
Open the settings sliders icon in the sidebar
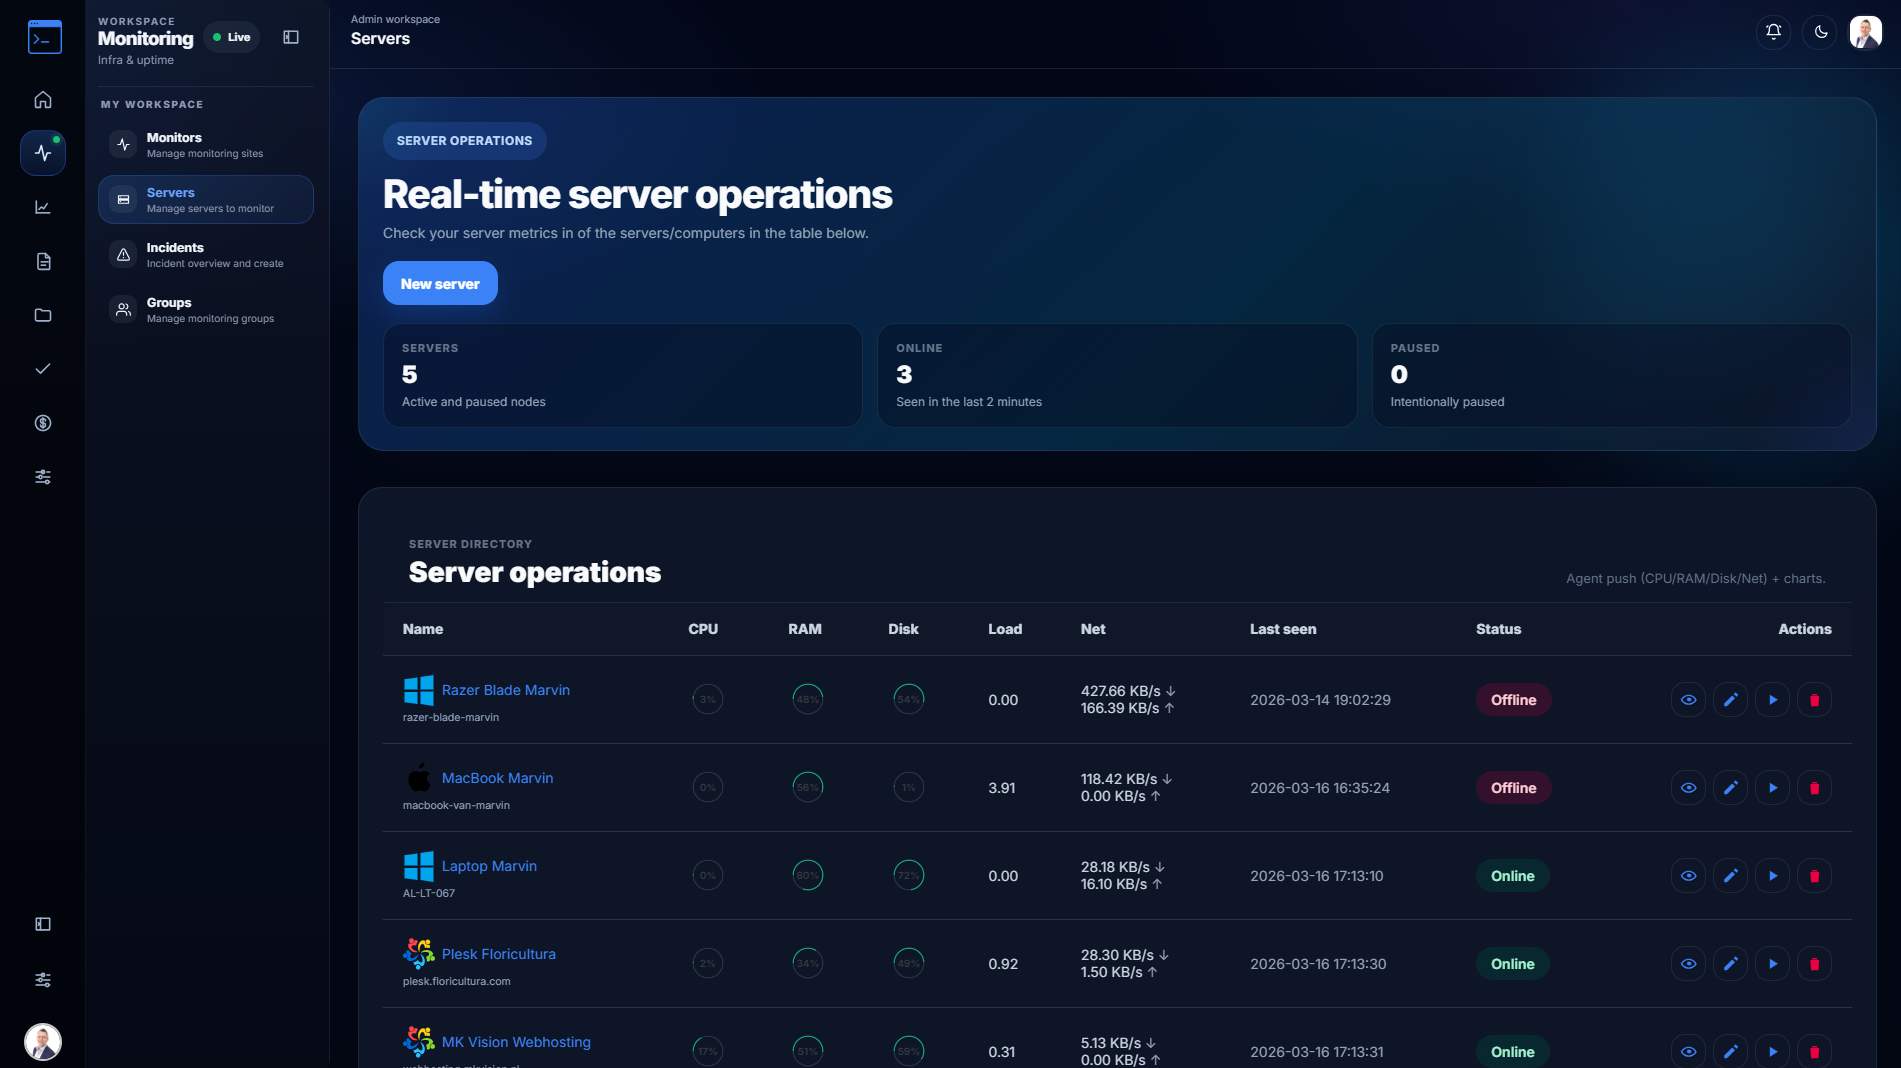[x=43, y=477]
